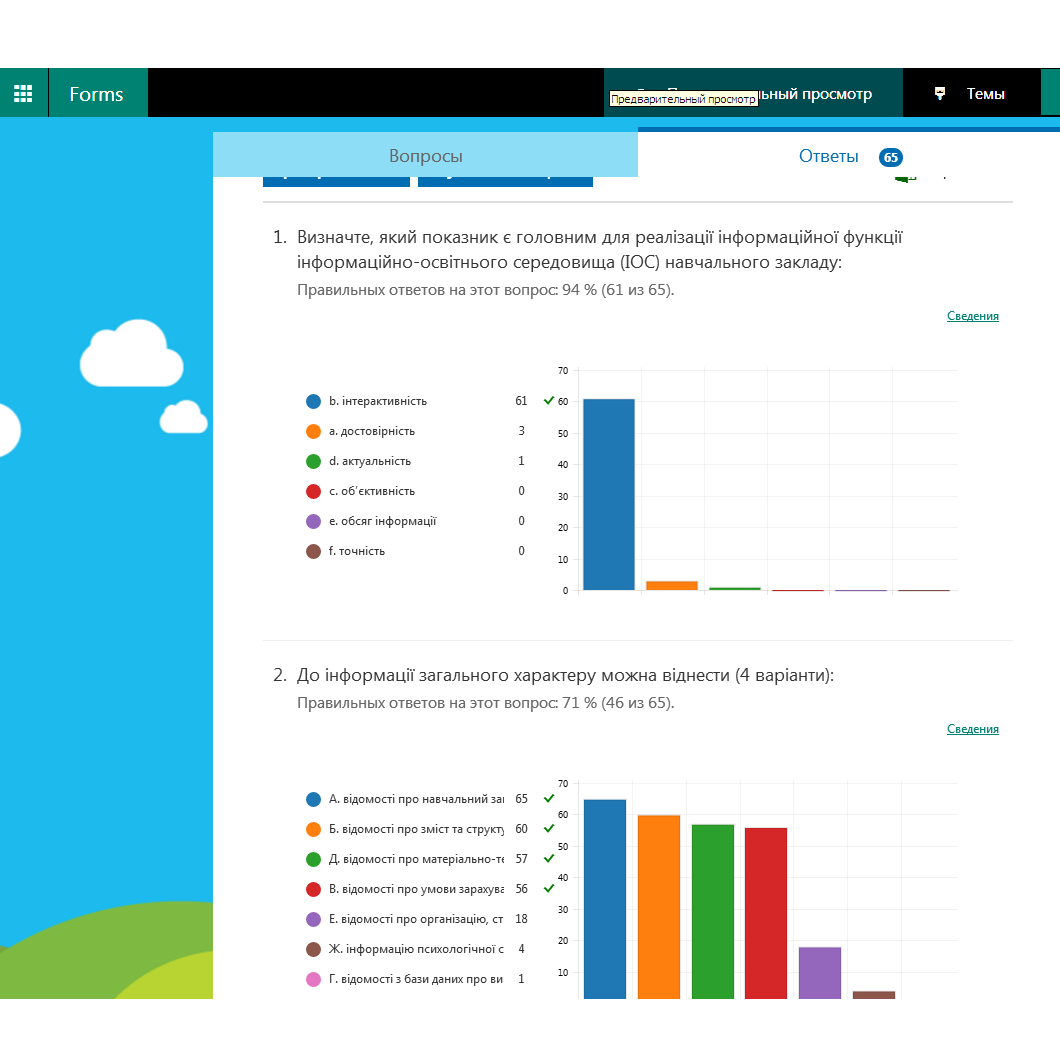Click the small orange bar in question 1 chart
Image resolution: width=1060 pixels, height=1060 pixels.
click(671, 585)
